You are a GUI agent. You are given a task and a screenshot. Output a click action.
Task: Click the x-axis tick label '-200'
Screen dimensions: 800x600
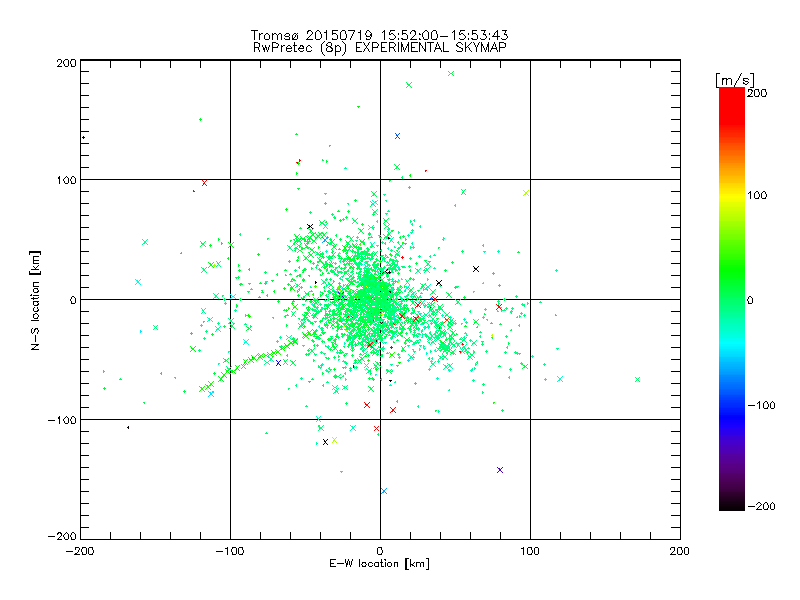pyautogui.click(x=80, y=551)
